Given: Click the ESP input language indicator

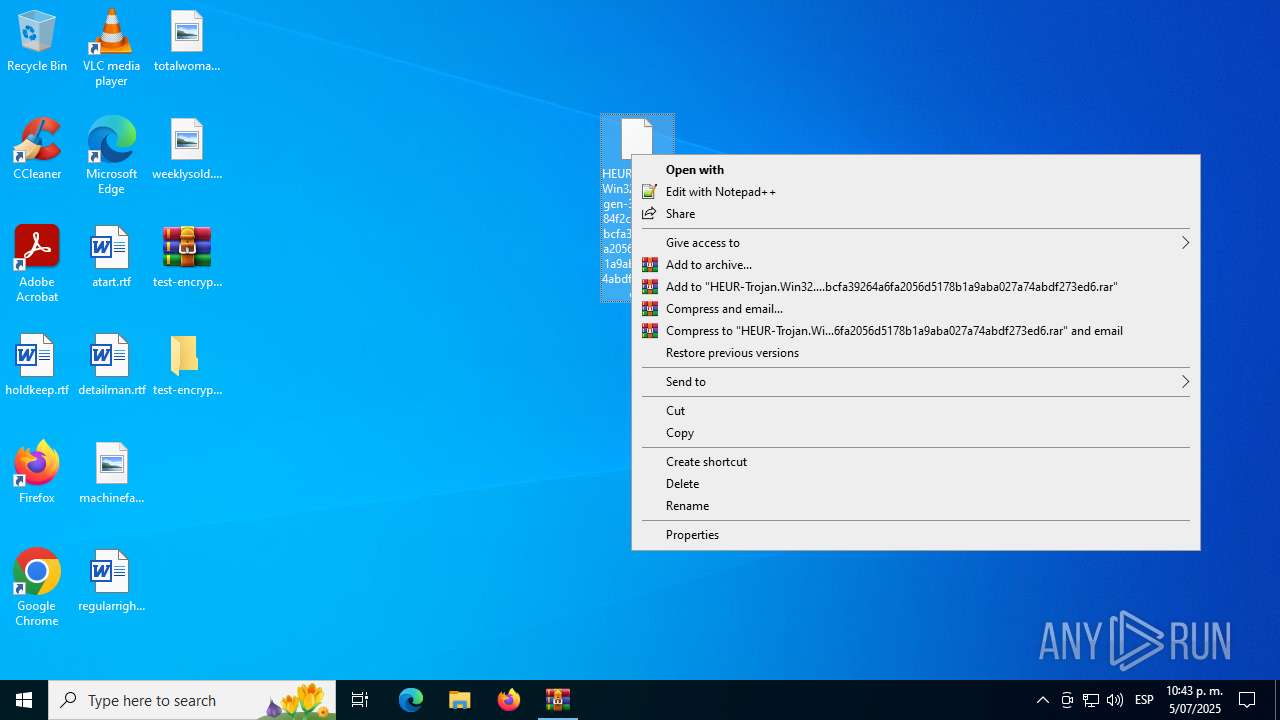Looking at the screenshot, I should click(x=1145, y=700).
